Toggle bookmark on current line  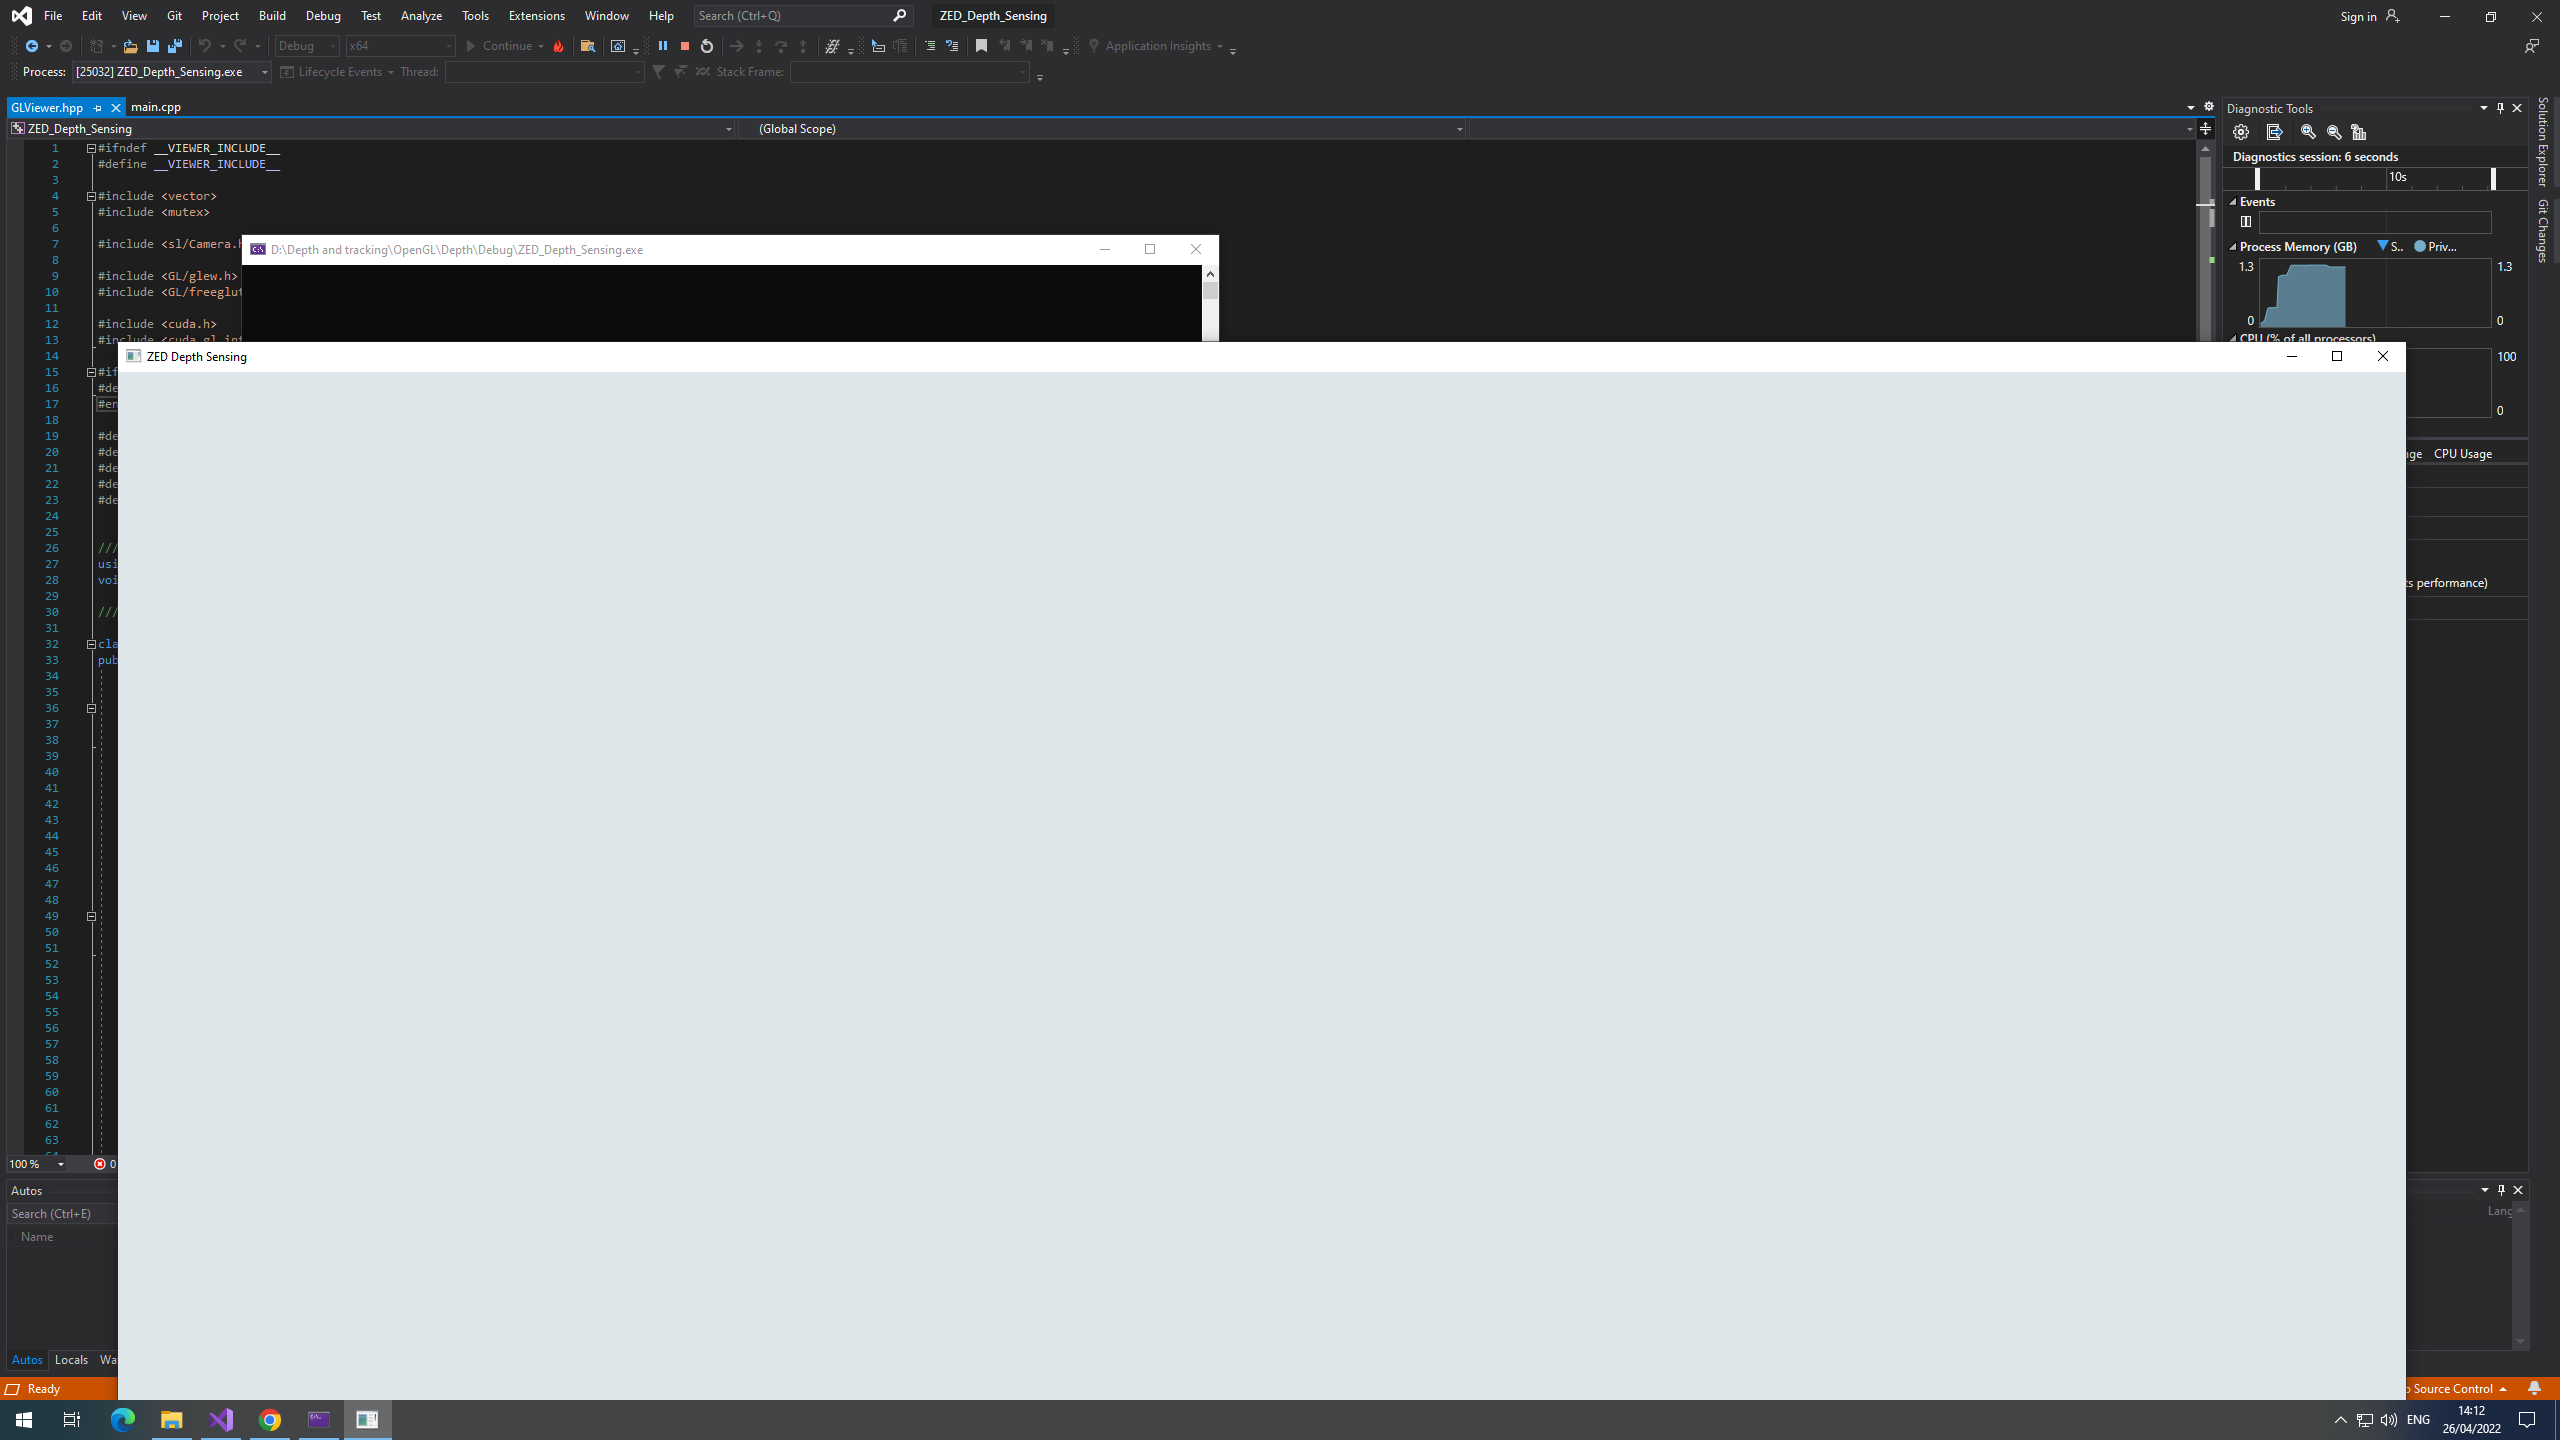tap(981, 46)
